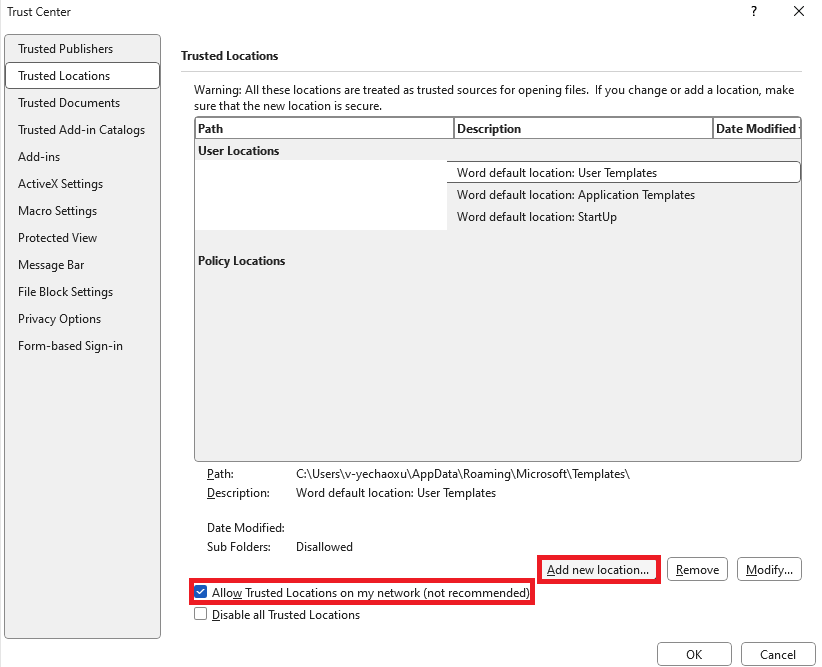822x667 pixels.
Task: View File Block Settings
Action: [64, 291]
